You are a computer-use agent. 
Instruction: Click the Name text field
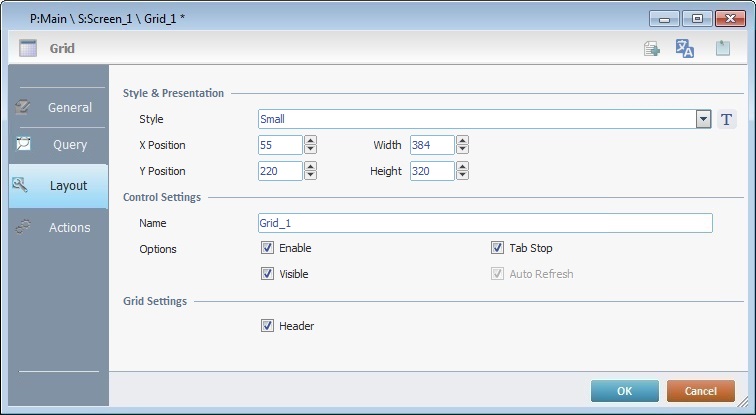[x=485, y=223]
